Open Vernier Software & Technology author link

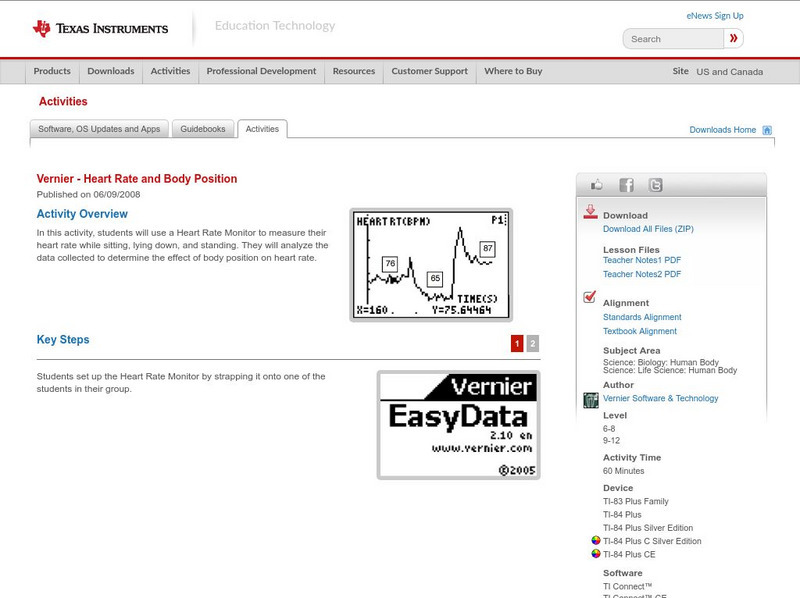tap(660, 398)
